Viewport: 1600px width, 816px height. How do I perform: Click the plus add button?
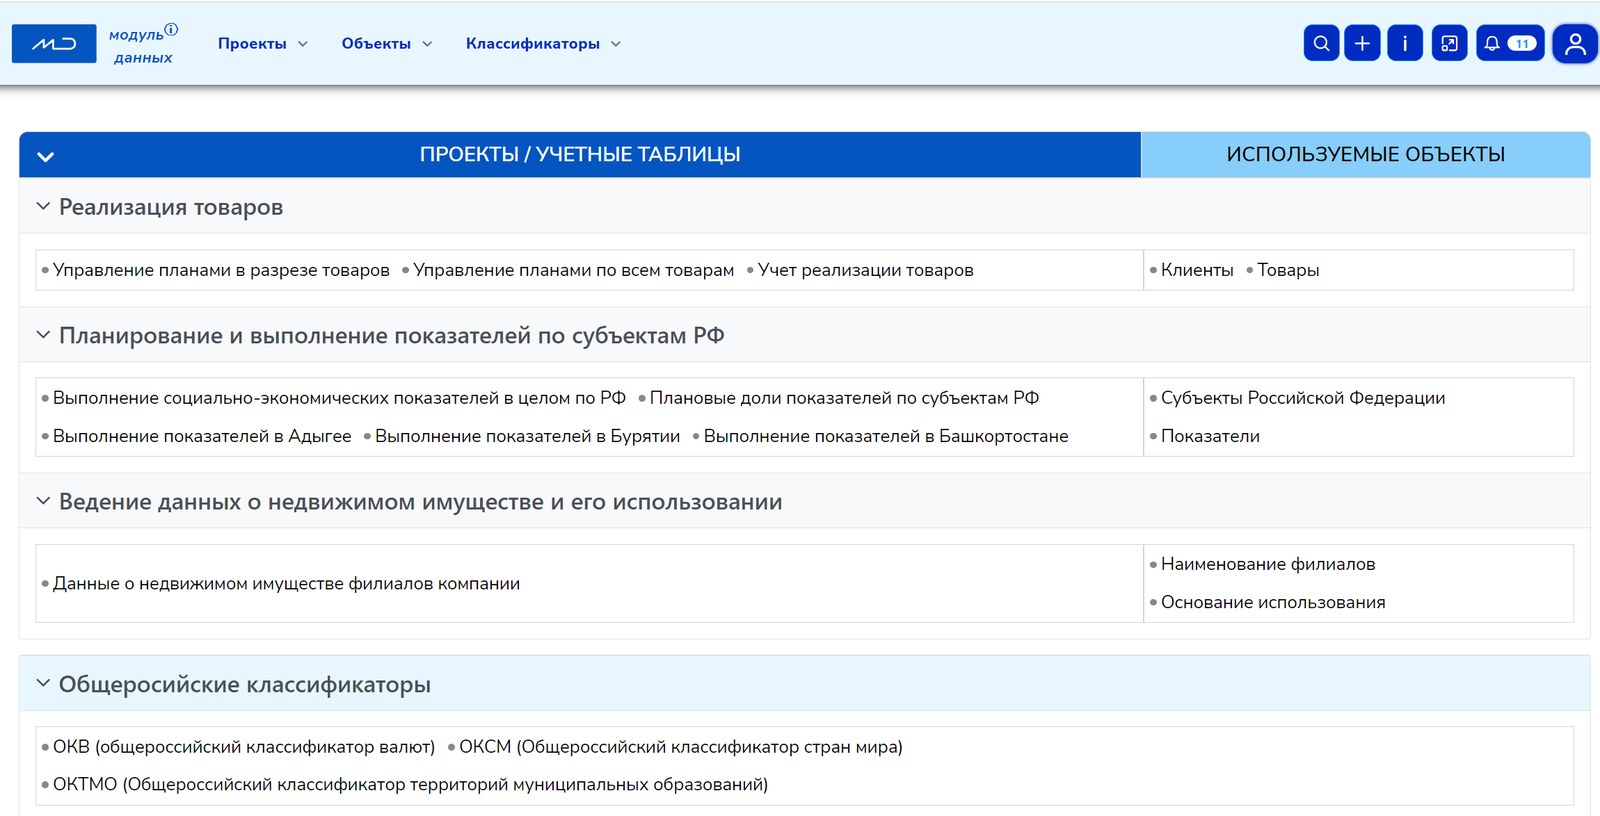coord(1362,43)
